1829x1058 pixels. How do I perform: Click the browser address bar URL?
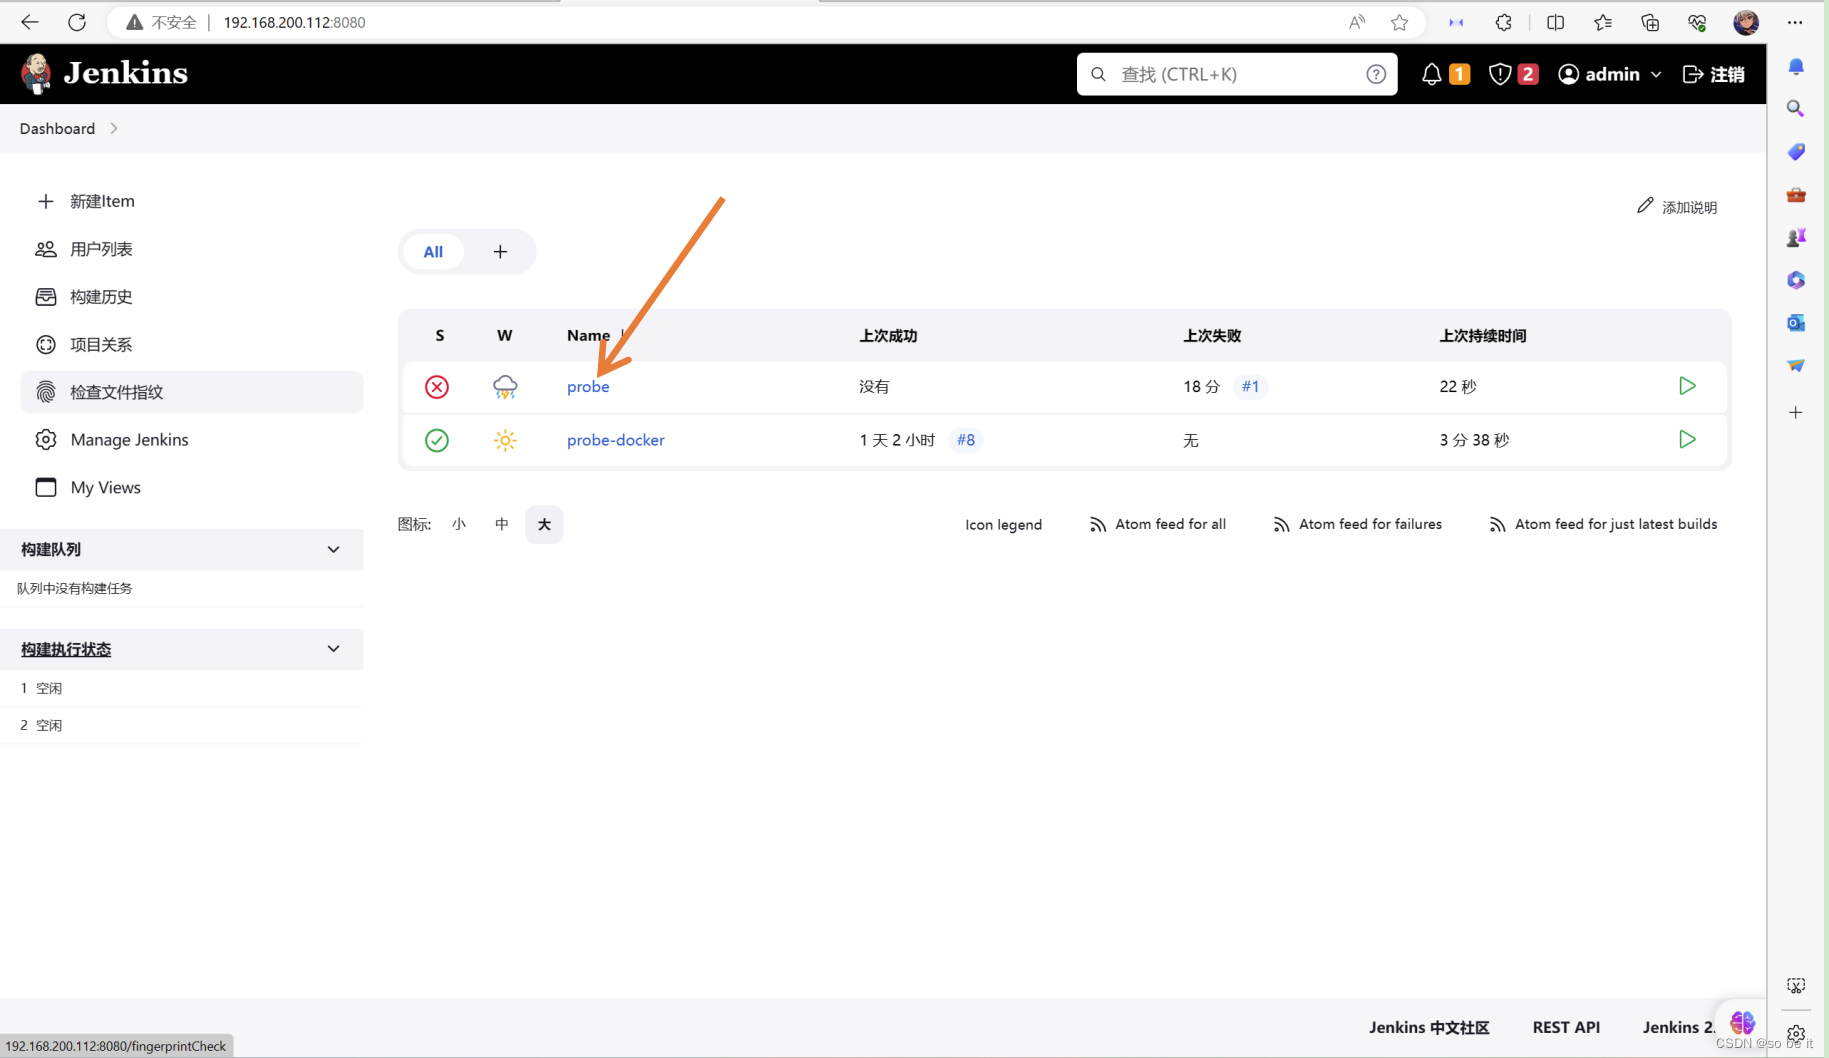294,22
